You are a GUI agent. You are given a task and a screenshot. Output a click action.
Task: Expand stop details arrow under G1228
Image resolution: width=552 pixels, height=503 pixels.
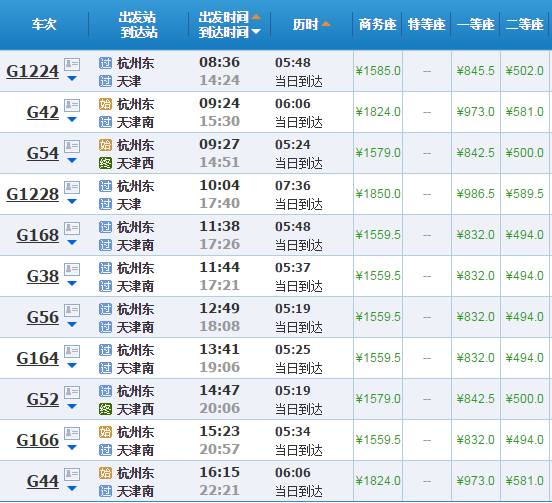click(x=72, y=201)
